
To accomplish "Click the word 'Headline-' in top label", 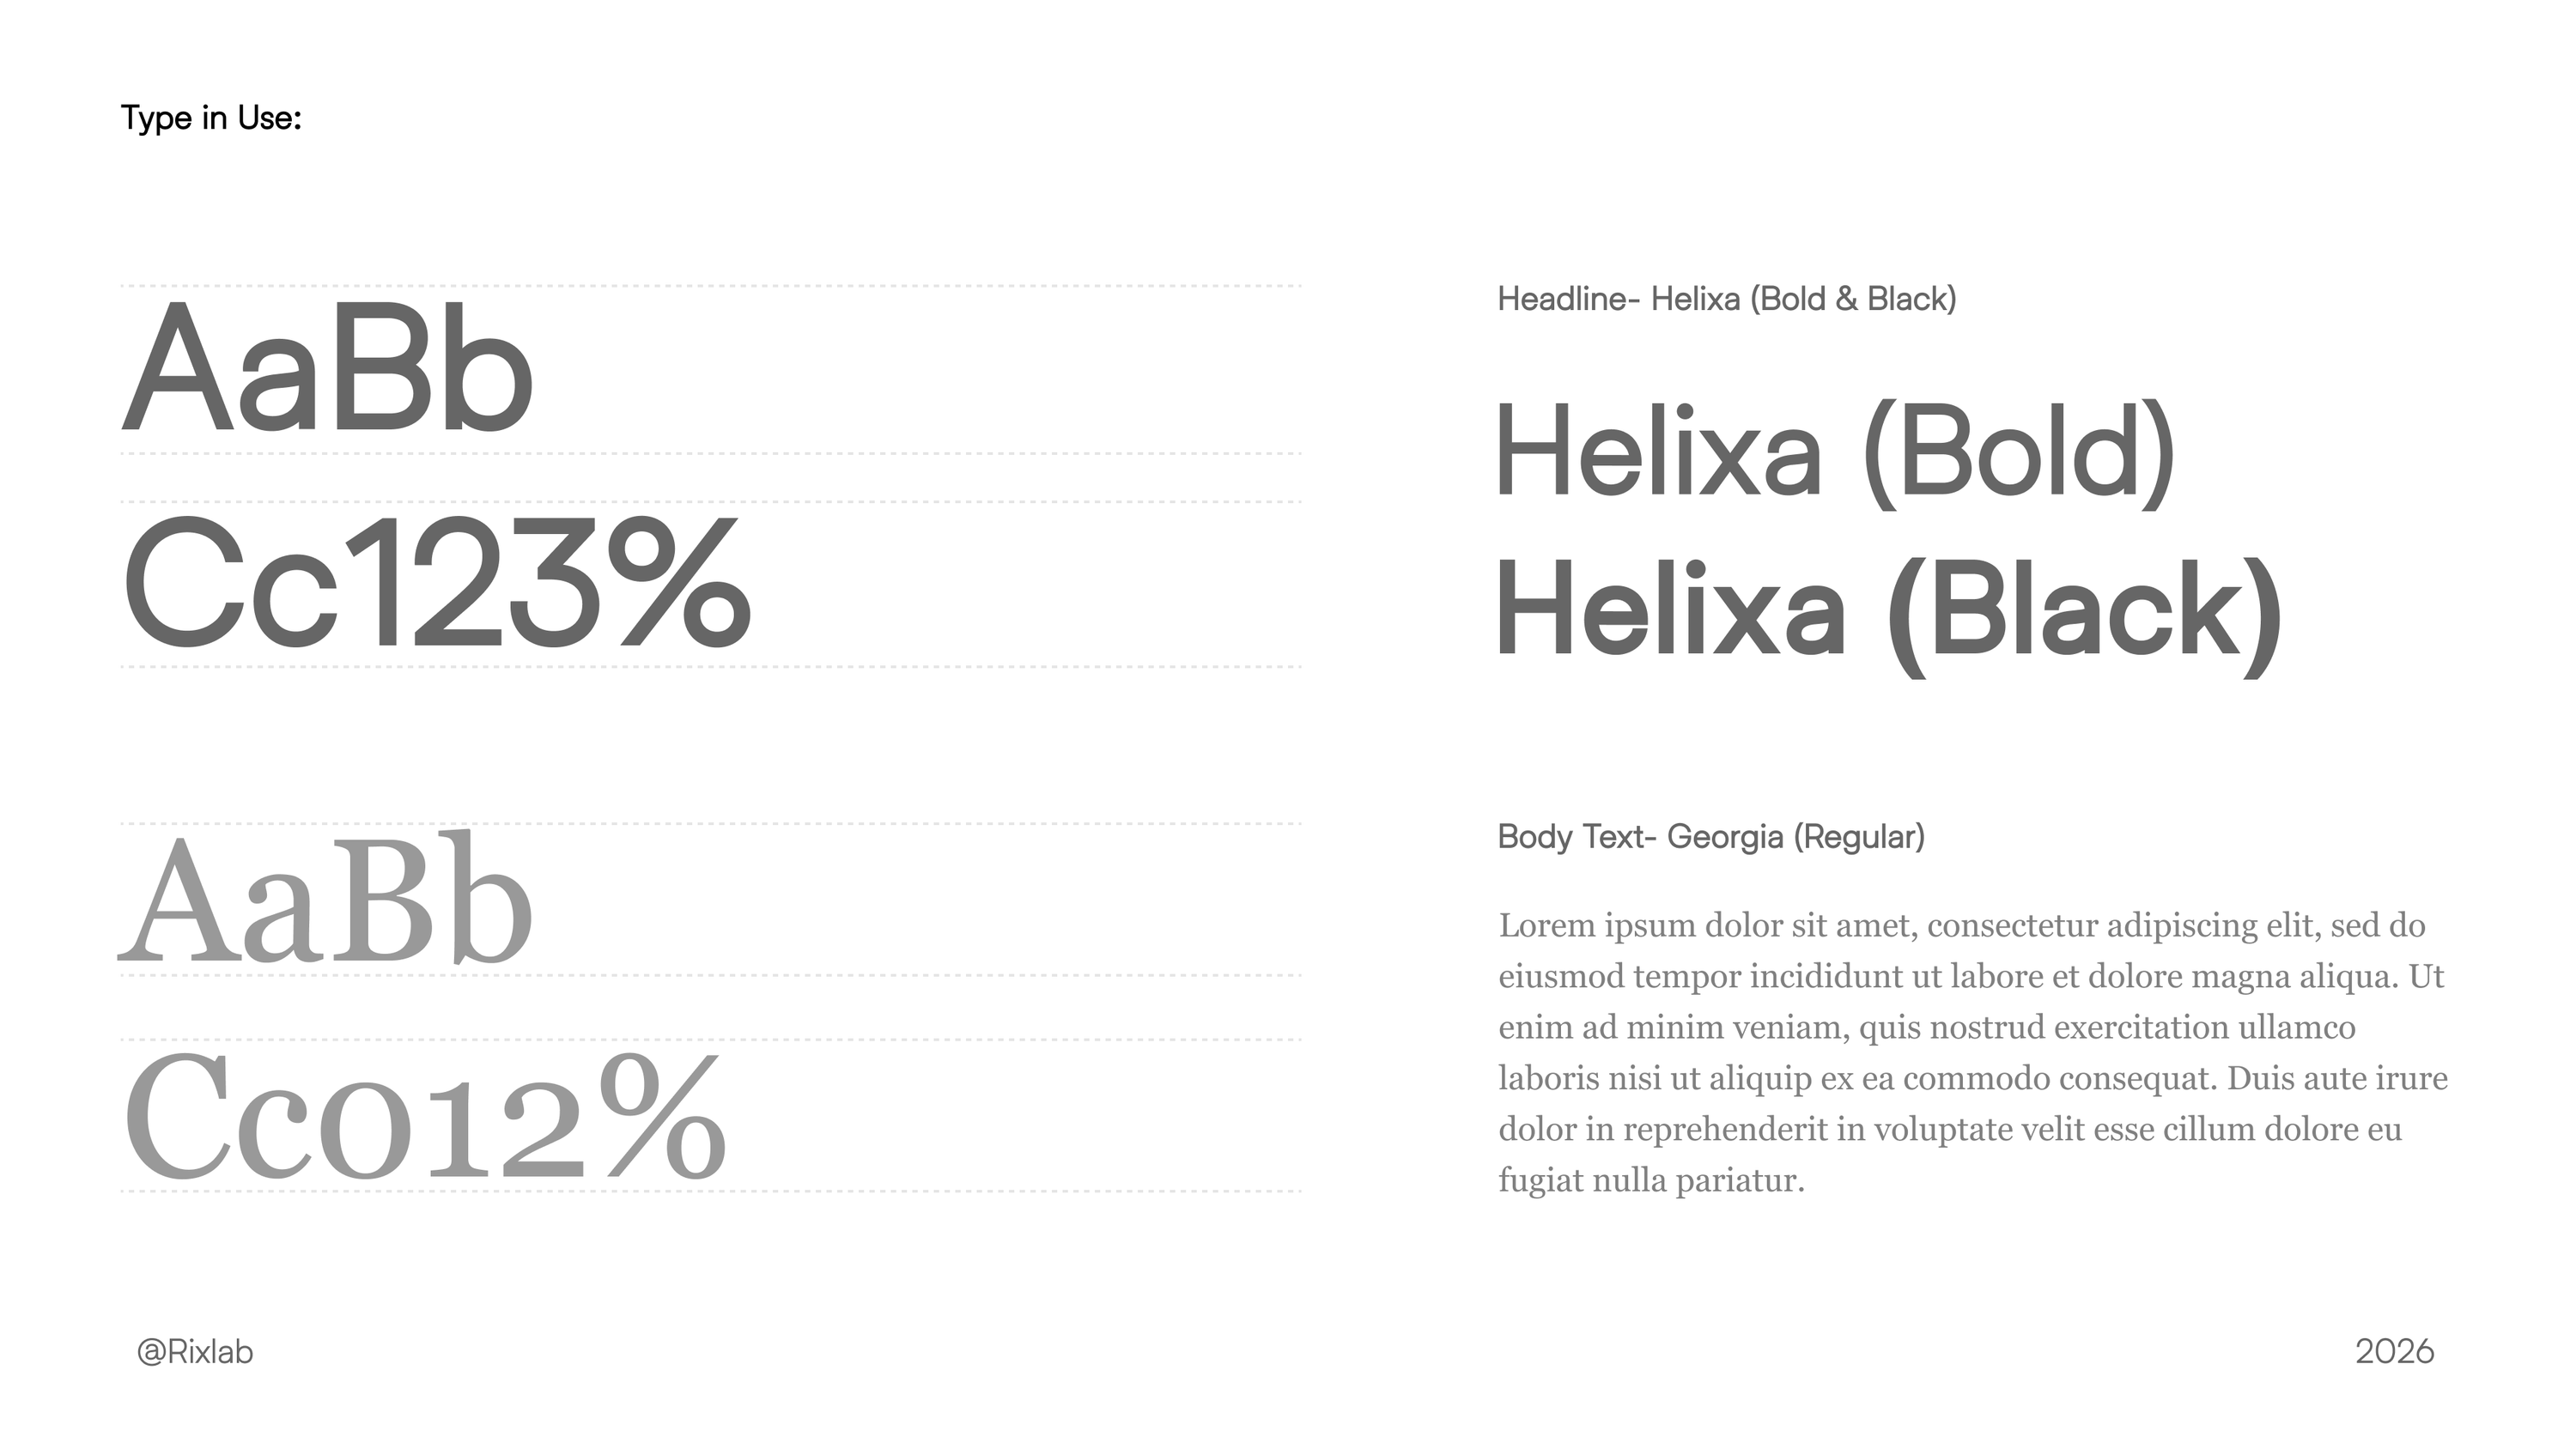I will click(1569, 299).
